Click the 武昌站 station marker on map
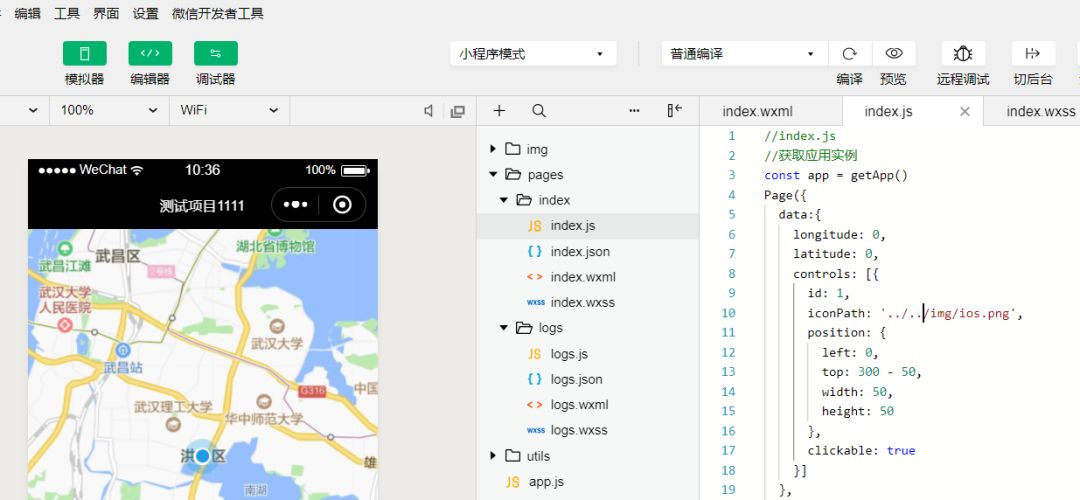 (123, 351)
